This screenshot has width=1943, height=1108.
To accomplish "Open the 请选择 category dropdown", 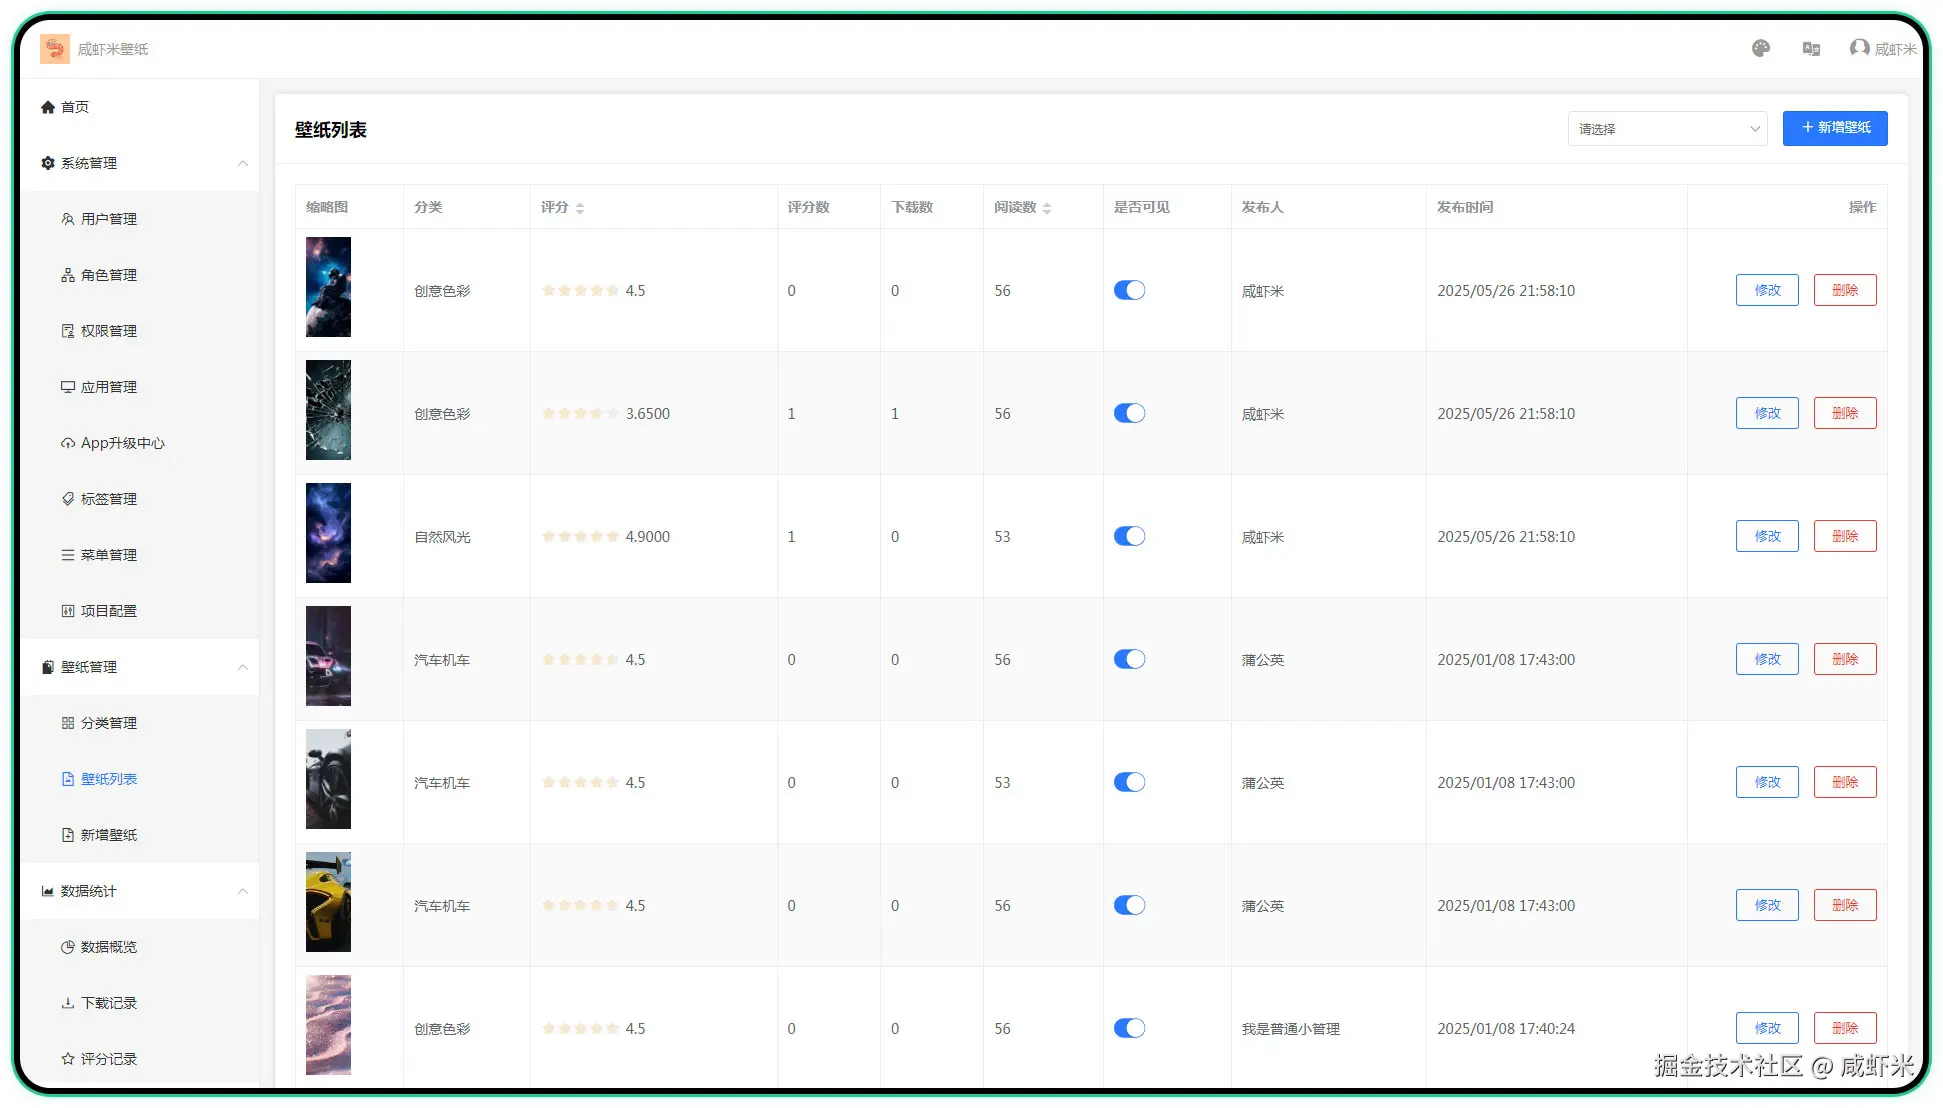I will pyautogui.click(x=1667, y=129).
